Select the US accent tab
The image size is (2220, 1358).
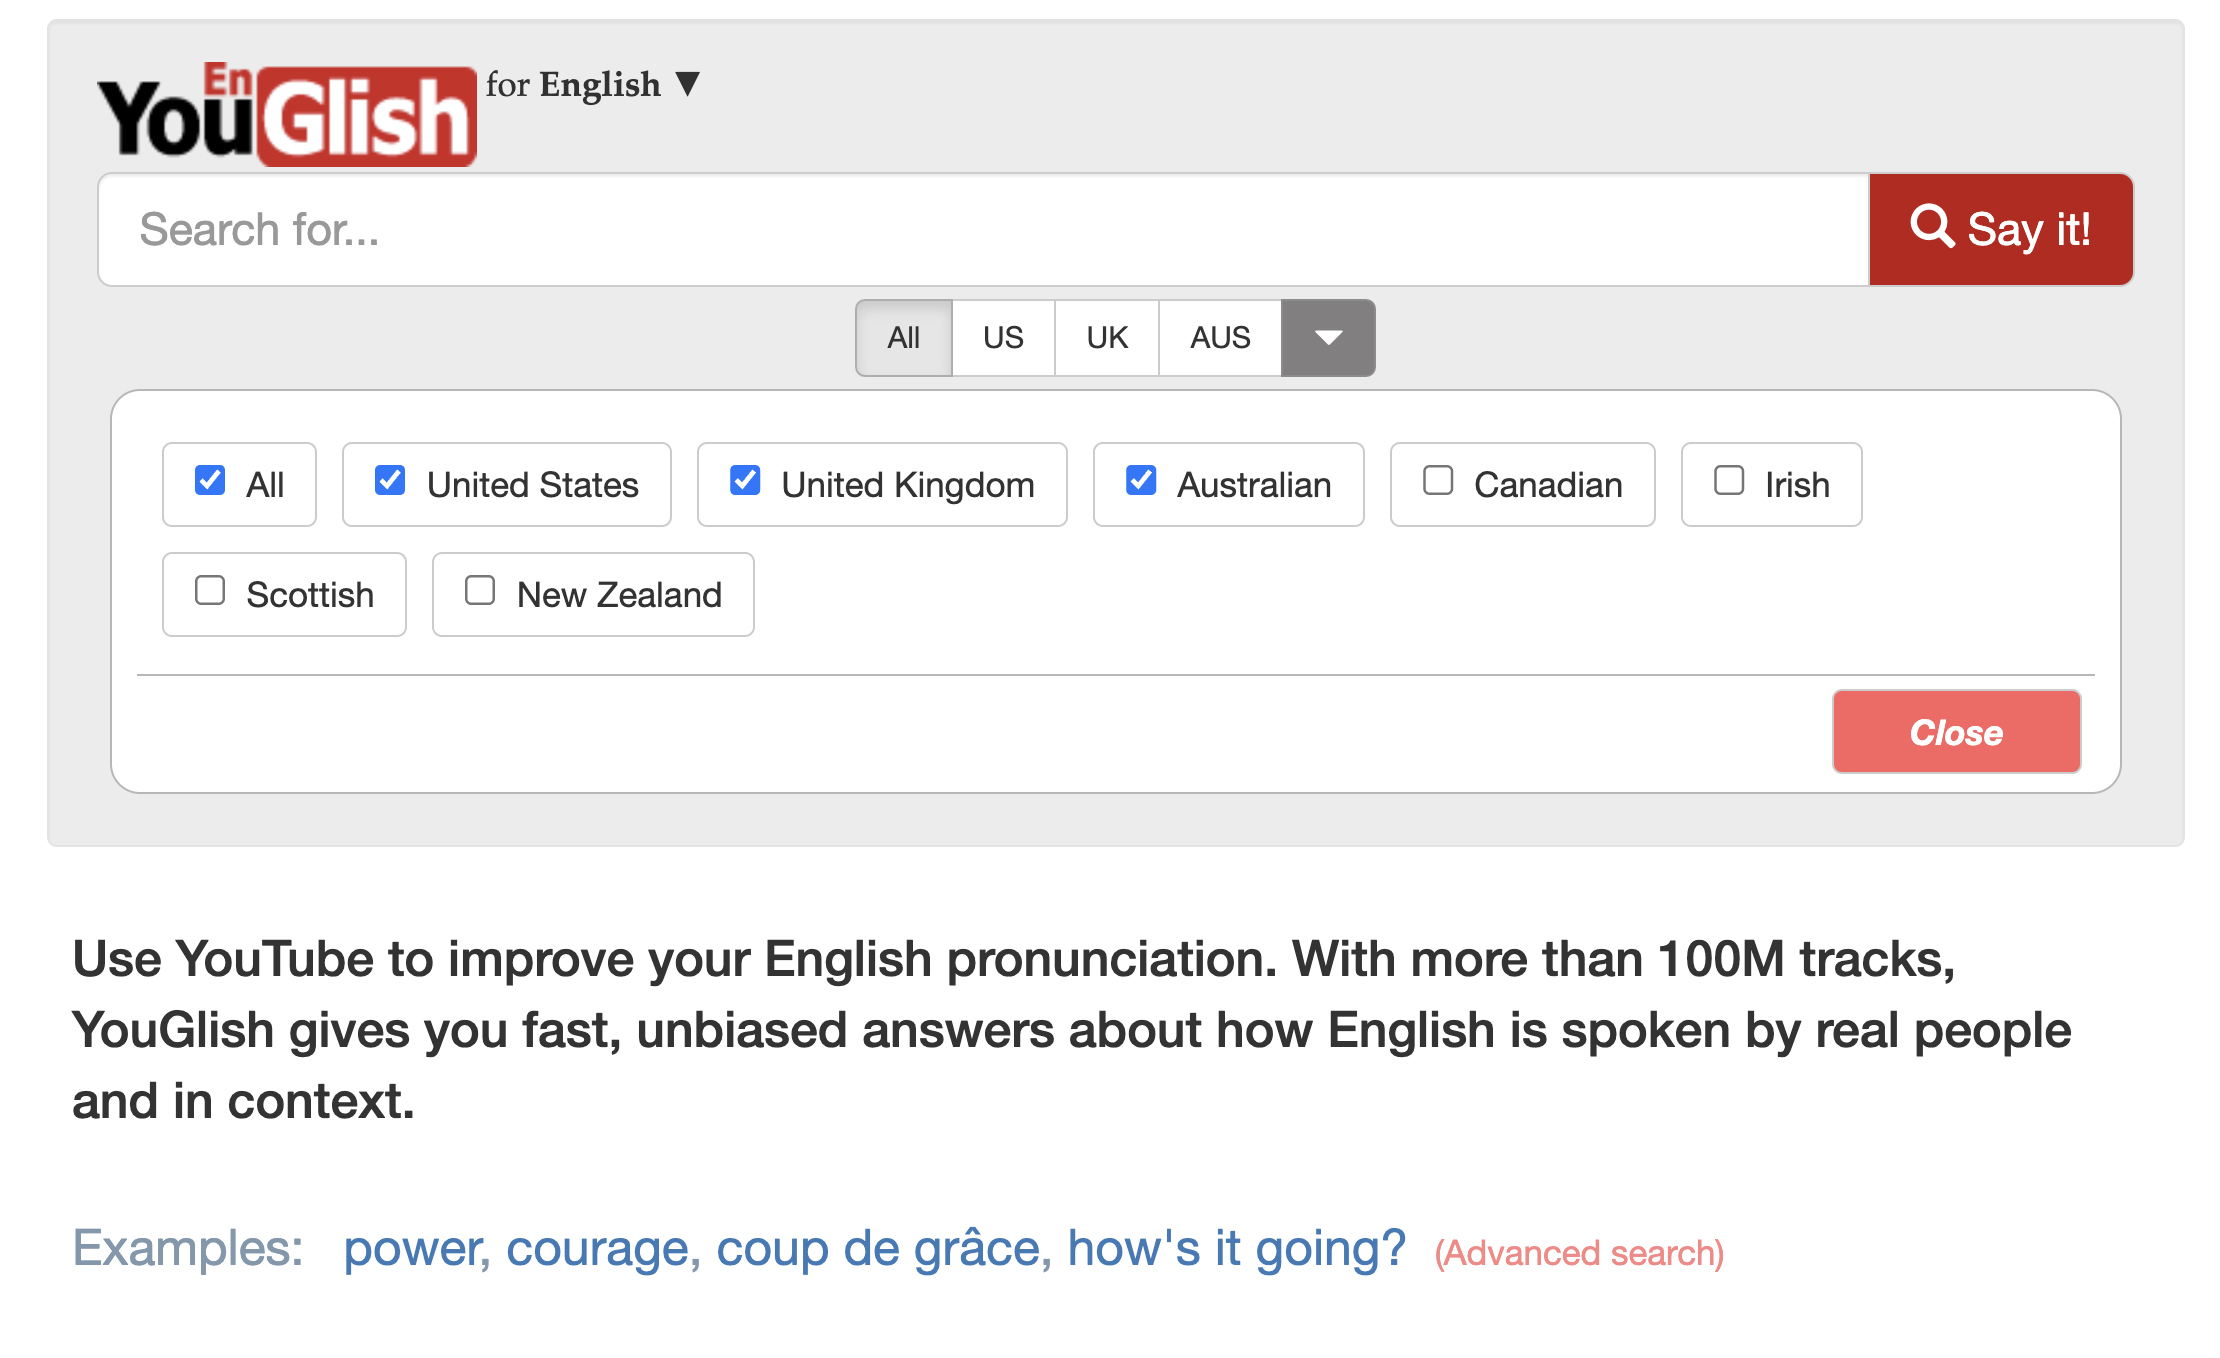pos(1002,338)
